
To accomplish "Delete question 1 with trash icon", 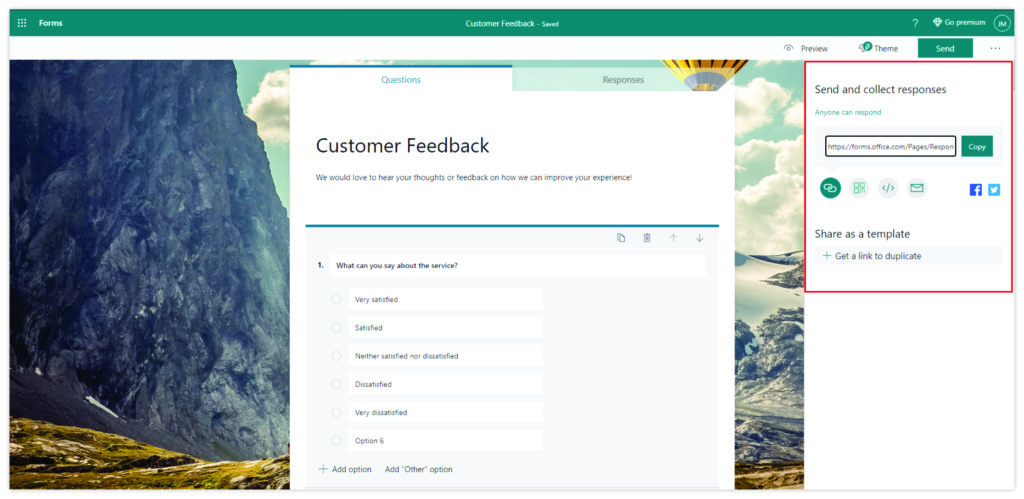I will point(647,238).
